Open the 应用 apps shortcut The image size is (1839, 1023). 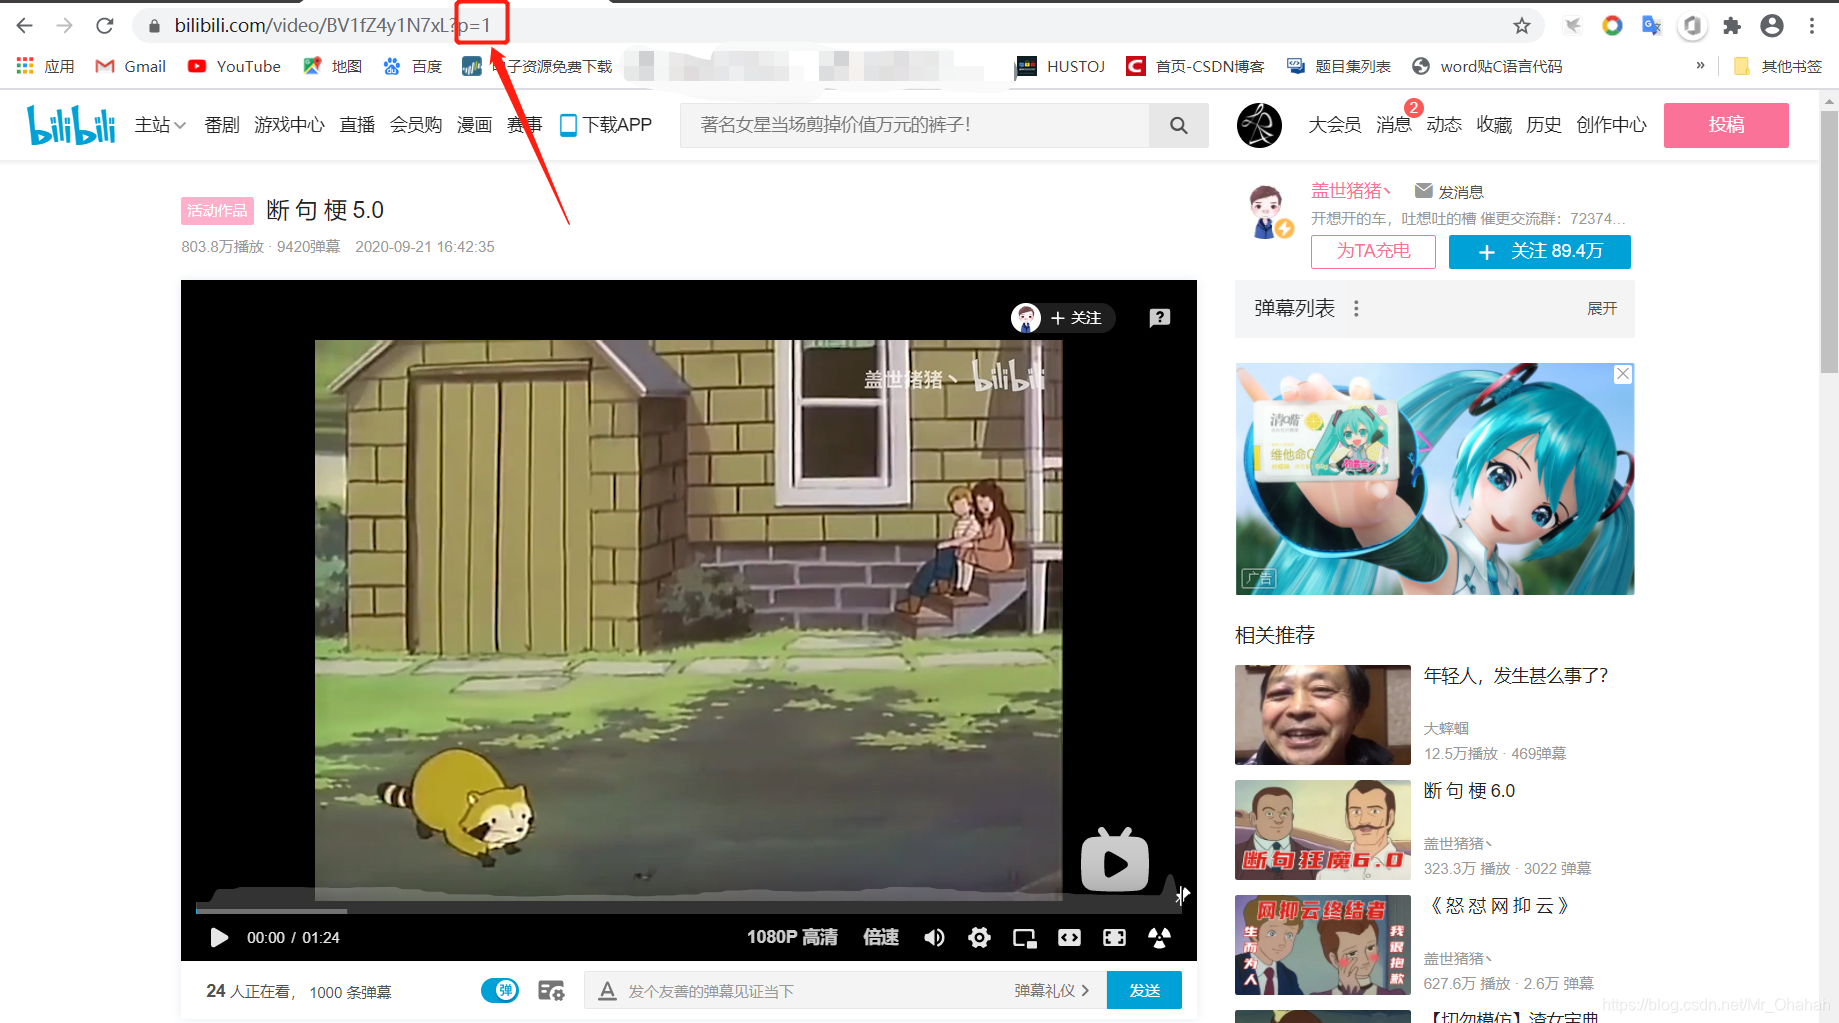(x=46, y=66)
